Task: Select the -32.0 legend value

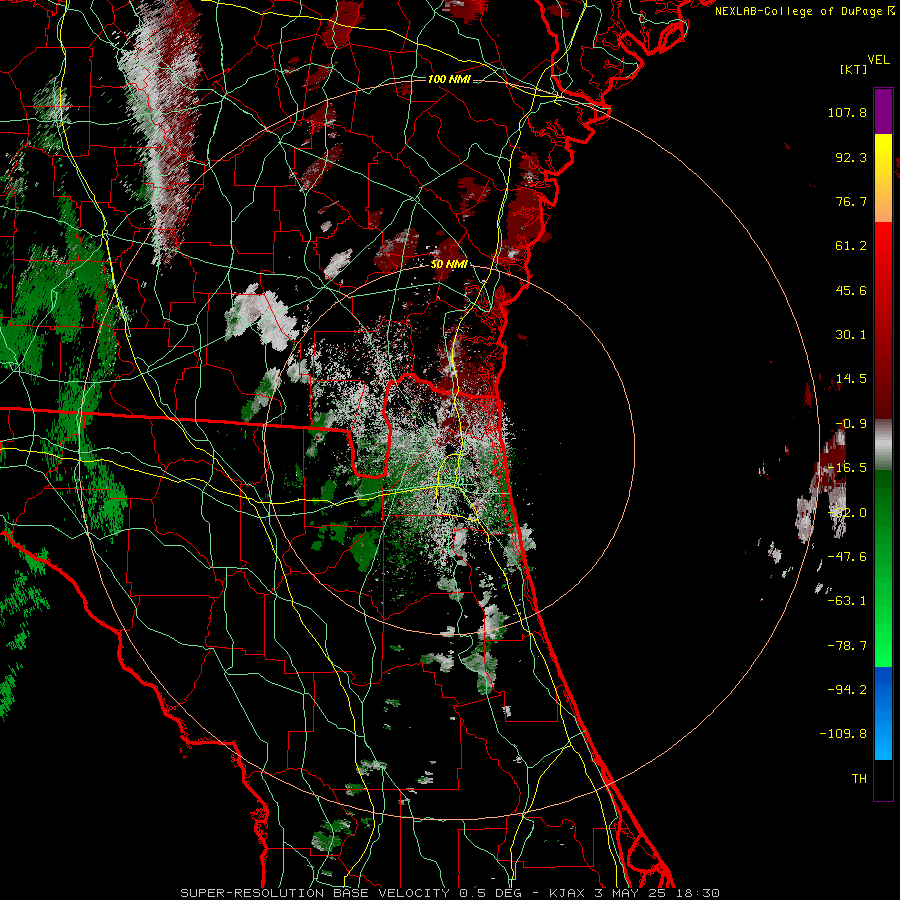Action: 847,513
